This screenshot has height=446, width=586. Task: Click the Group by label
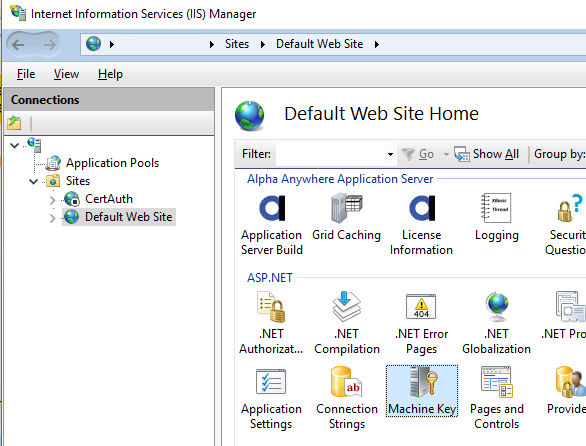(559, 154)
